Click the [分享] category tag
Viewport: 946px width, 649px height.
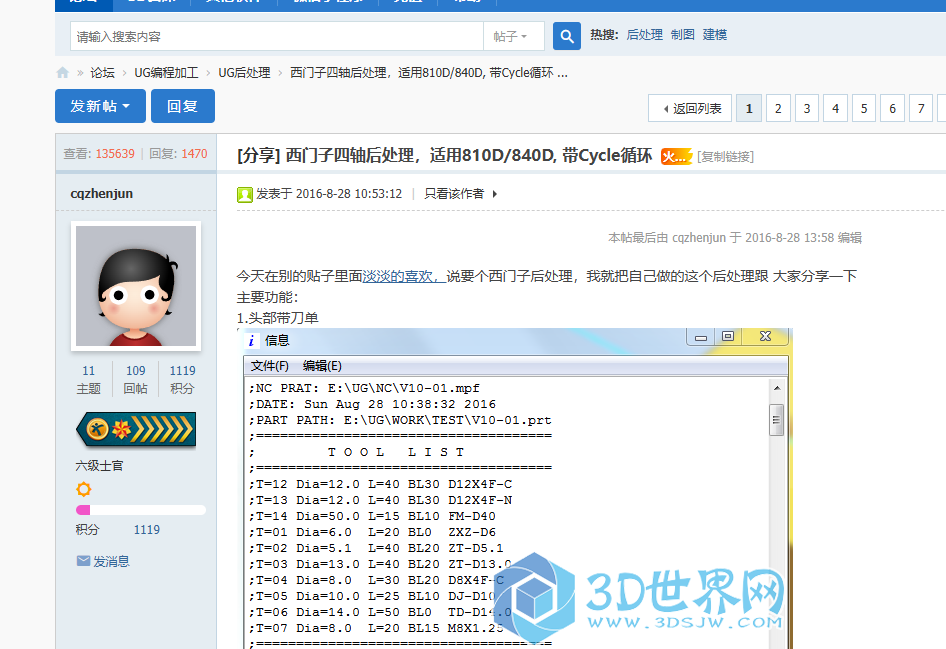click(x=258, y=156)
